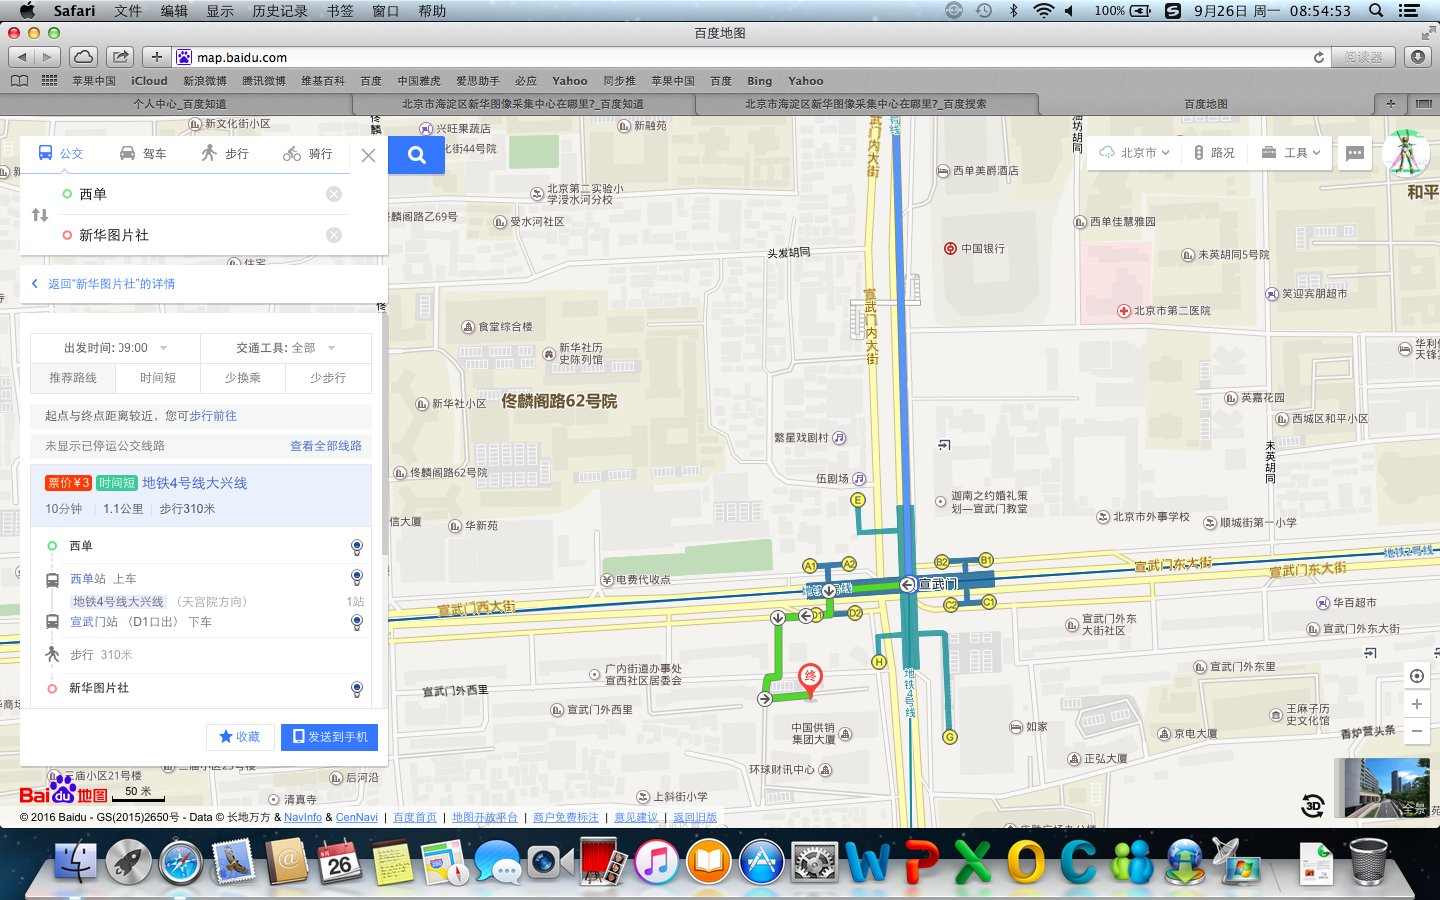Expand the 出发时间 departure time dropdown
Viewport: 1440px width, 900px height.
click(x=115, y=348)
